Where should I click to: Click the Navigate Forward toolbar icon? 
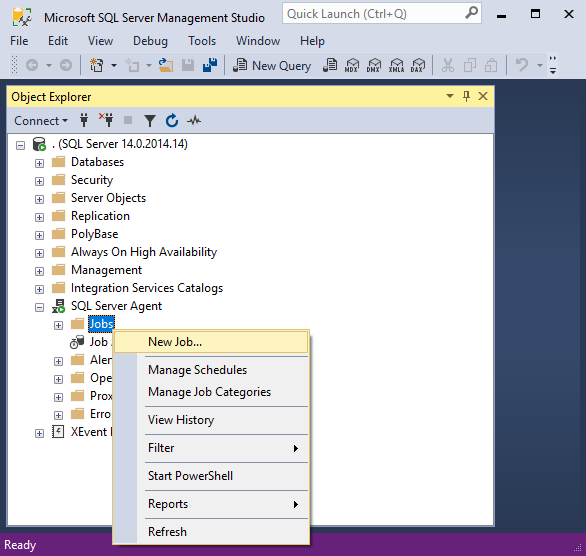click(66, 65)
